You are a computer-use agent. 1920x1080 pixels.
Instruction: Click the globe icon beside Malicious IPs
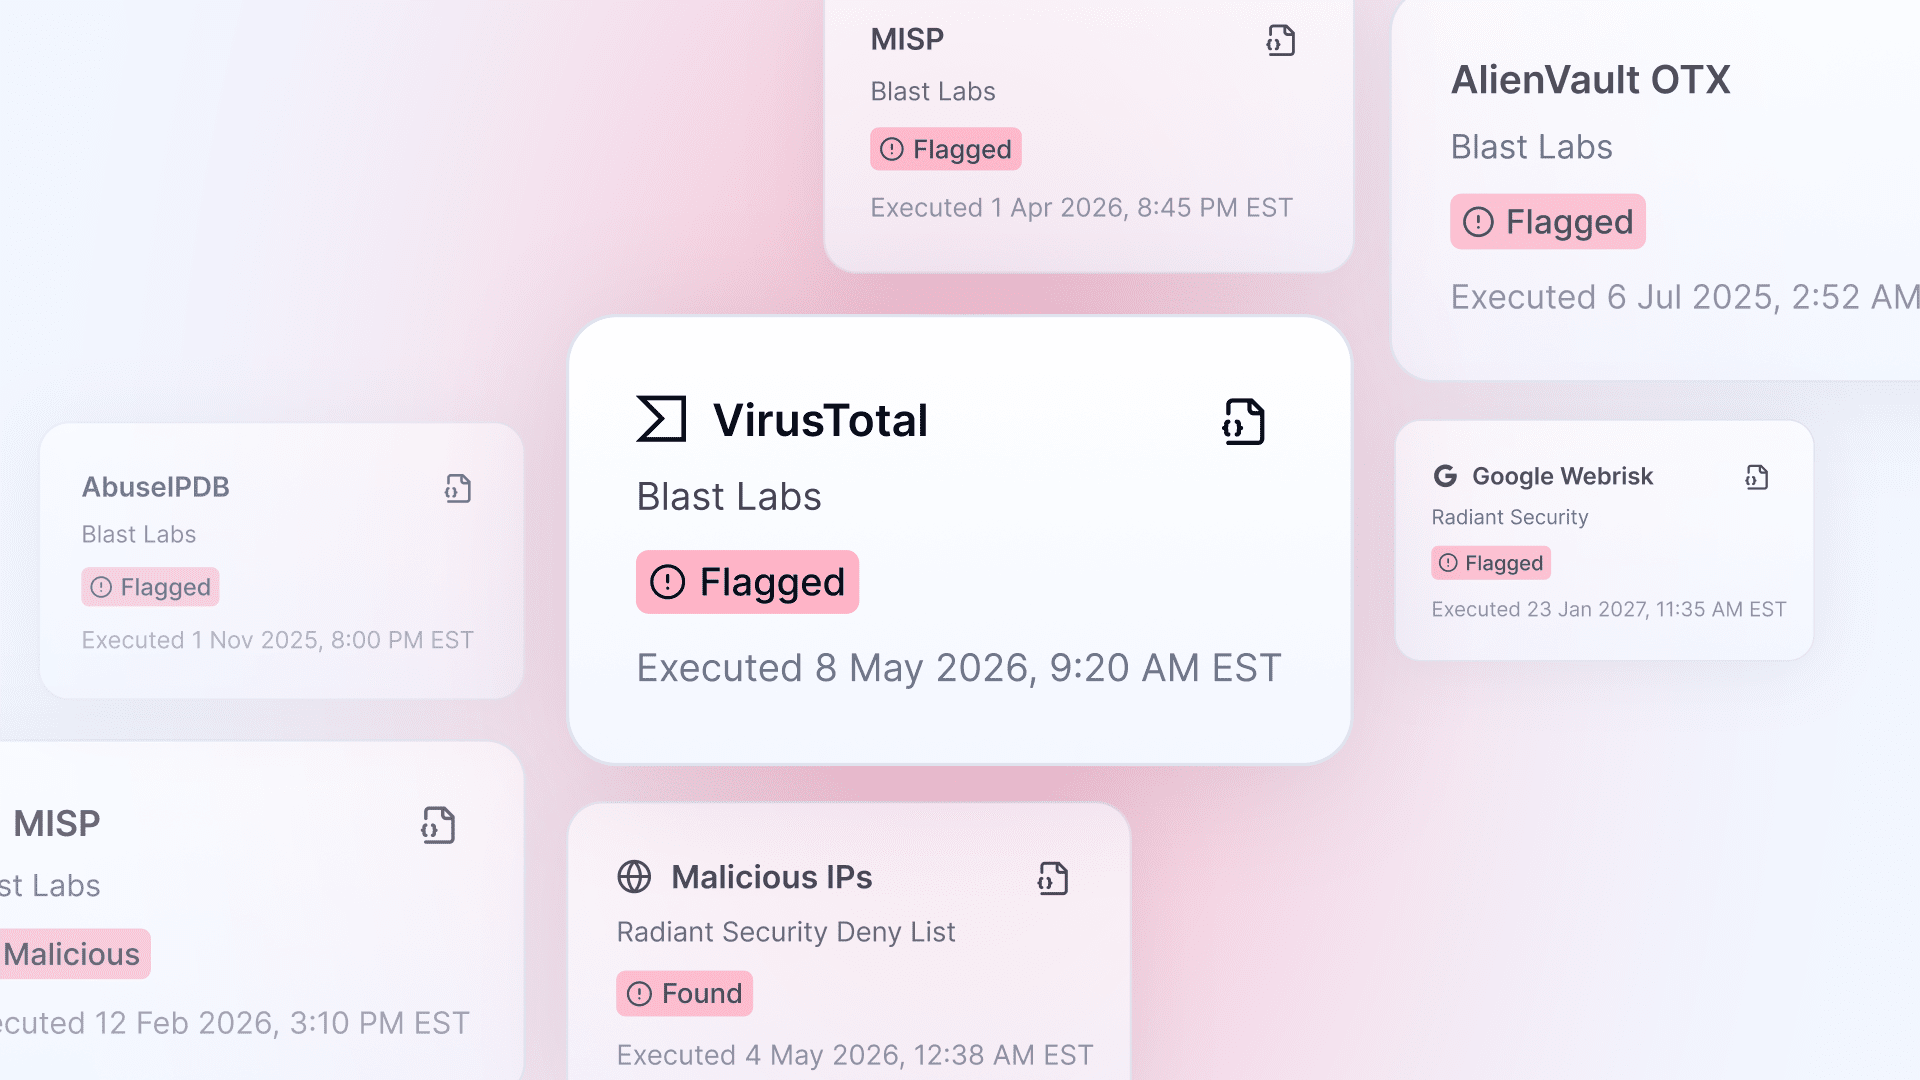pos(634,877)
